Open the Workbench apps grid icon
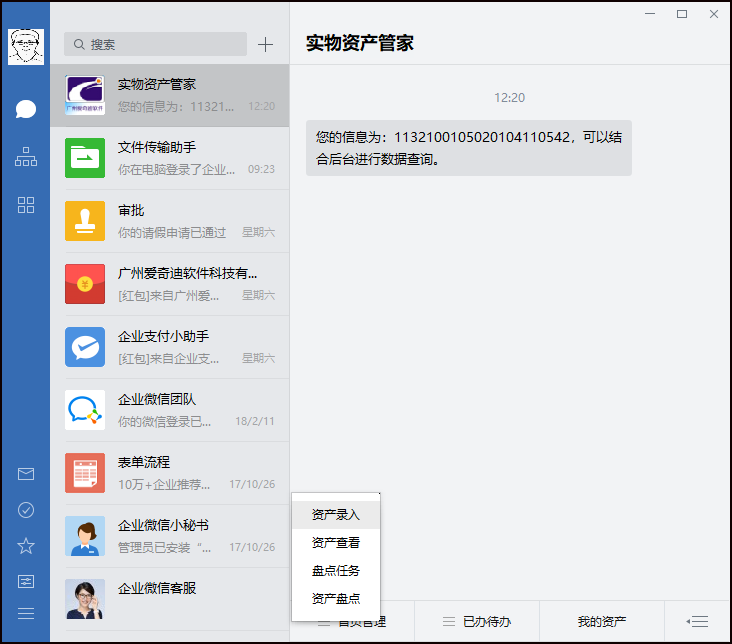 pyautogui.click(x=26, y=205)
